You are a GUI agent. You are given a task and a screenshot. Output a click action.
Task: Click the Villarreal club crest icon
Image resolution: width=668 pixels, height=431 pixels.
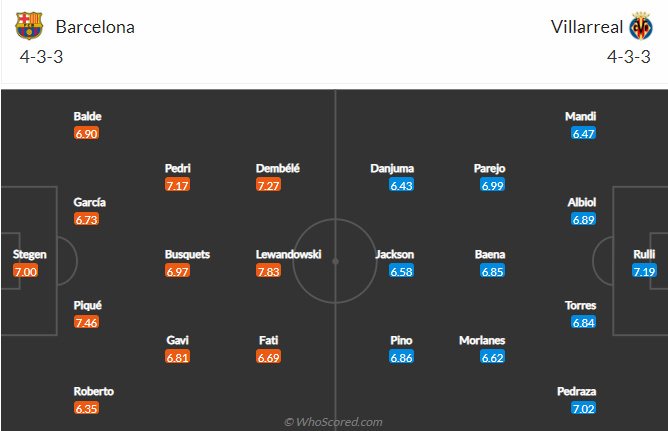[x=641, y=26]
